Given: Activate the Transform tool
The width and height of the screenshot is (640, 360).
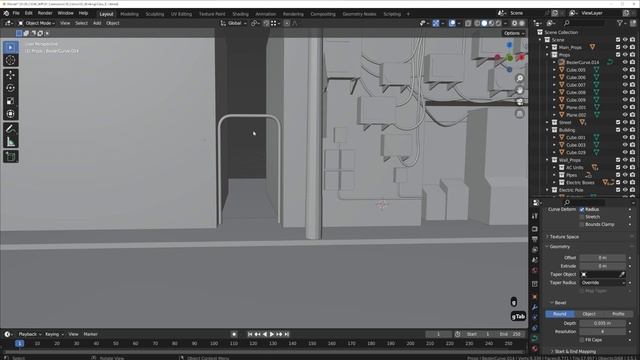Looking at the screenshot, I should point(11,114).
